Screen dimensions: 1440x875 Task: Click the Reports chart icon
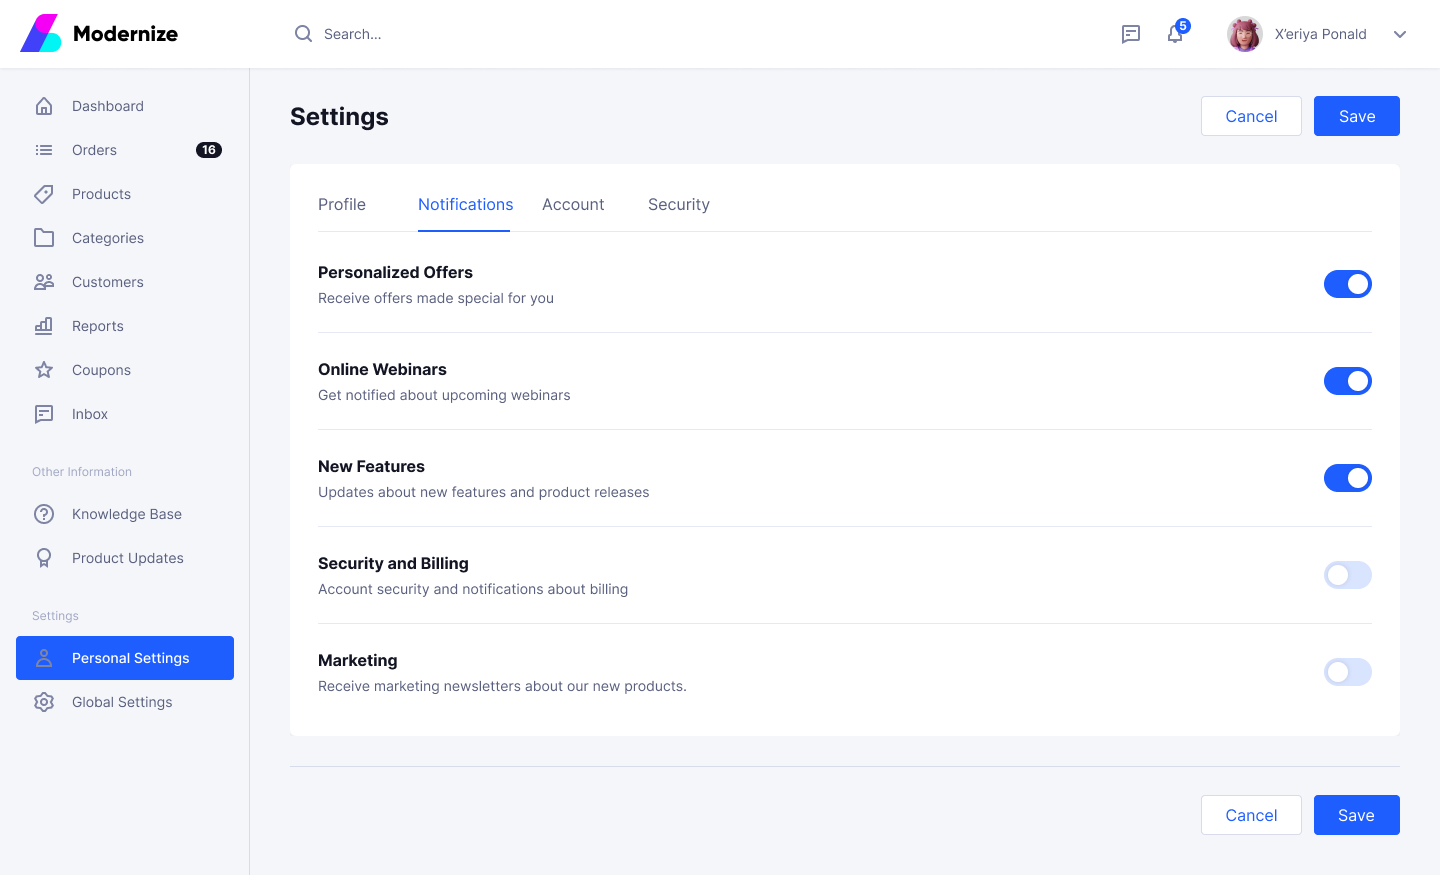[44, 326]
